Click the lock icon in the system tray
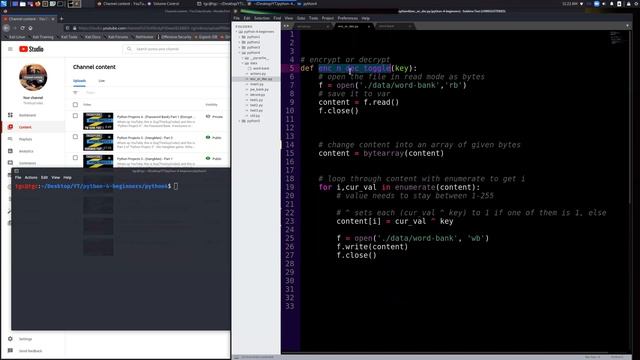This screenshot has width=640, height=360. [628, 4]
